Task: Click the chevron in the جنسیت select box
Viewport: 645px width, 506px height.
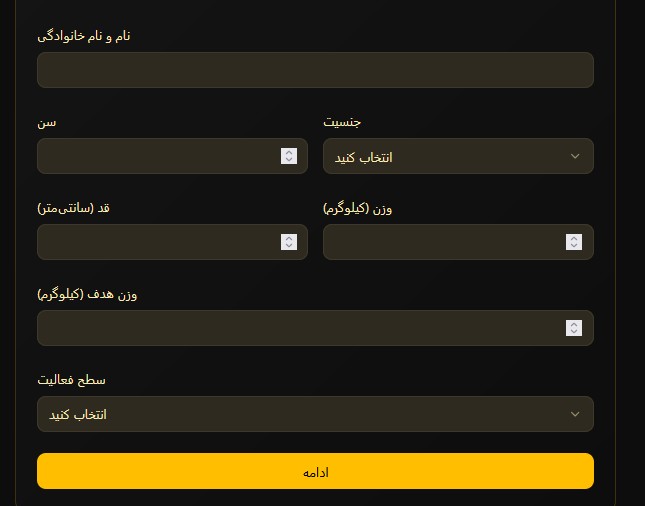Action: pos(574,157)
